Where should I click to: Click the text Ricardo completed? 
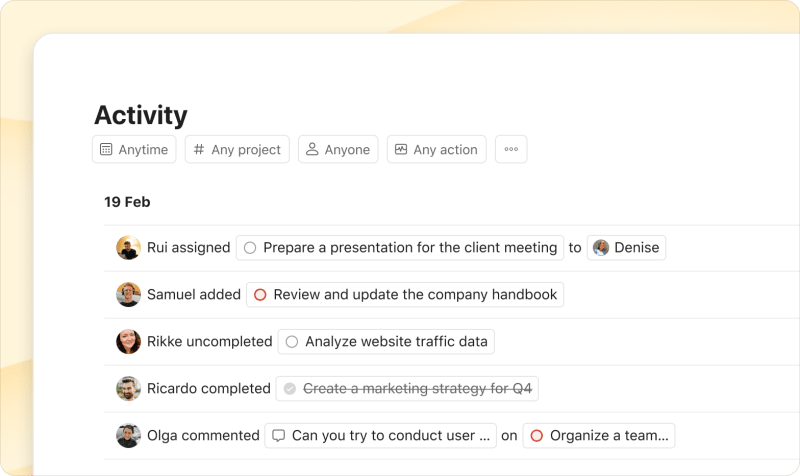(x=209, y=388)
